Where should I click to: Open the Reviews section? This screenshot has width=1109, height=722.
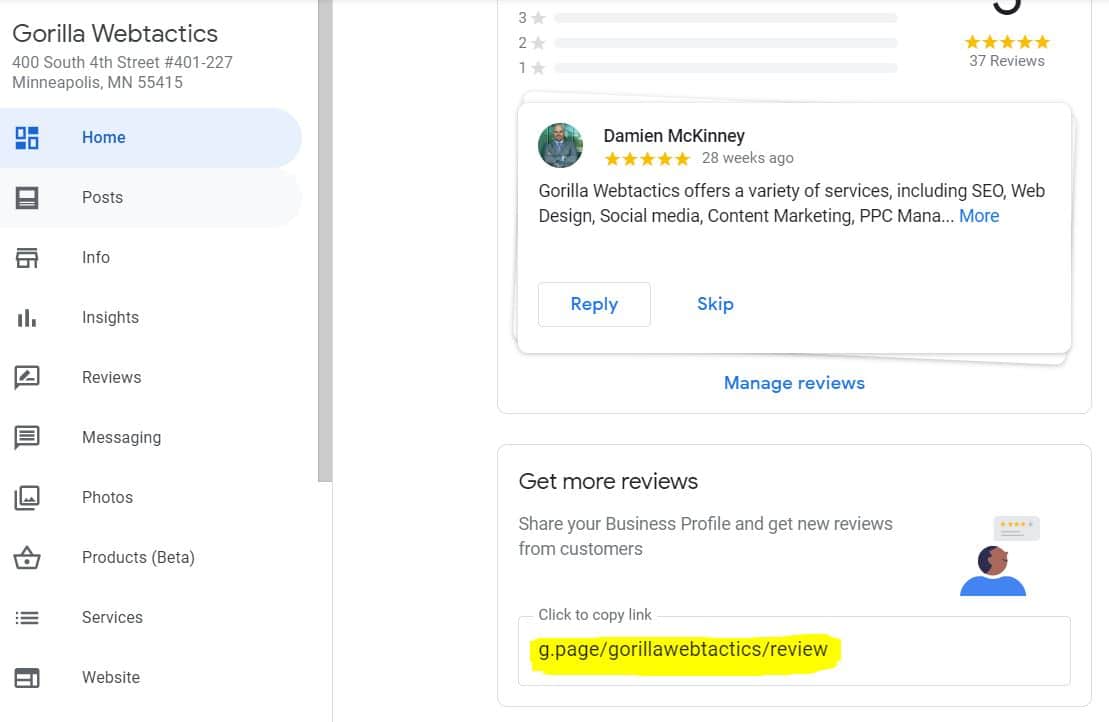[151, 378]
